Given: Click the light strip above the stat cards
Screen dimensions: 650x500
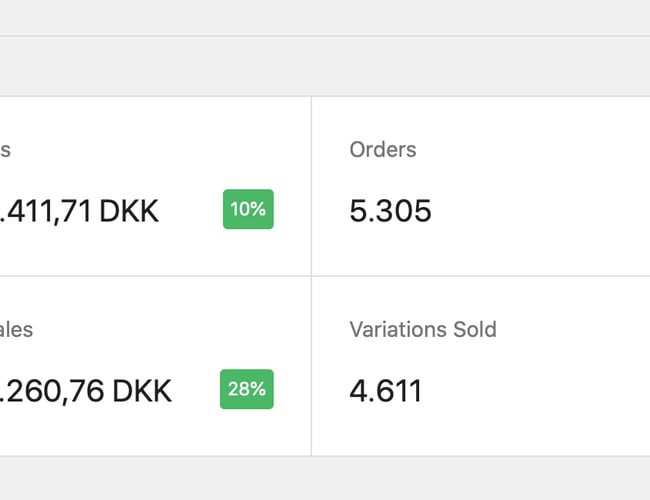Looking at the screenshot, I should point(325,66).
